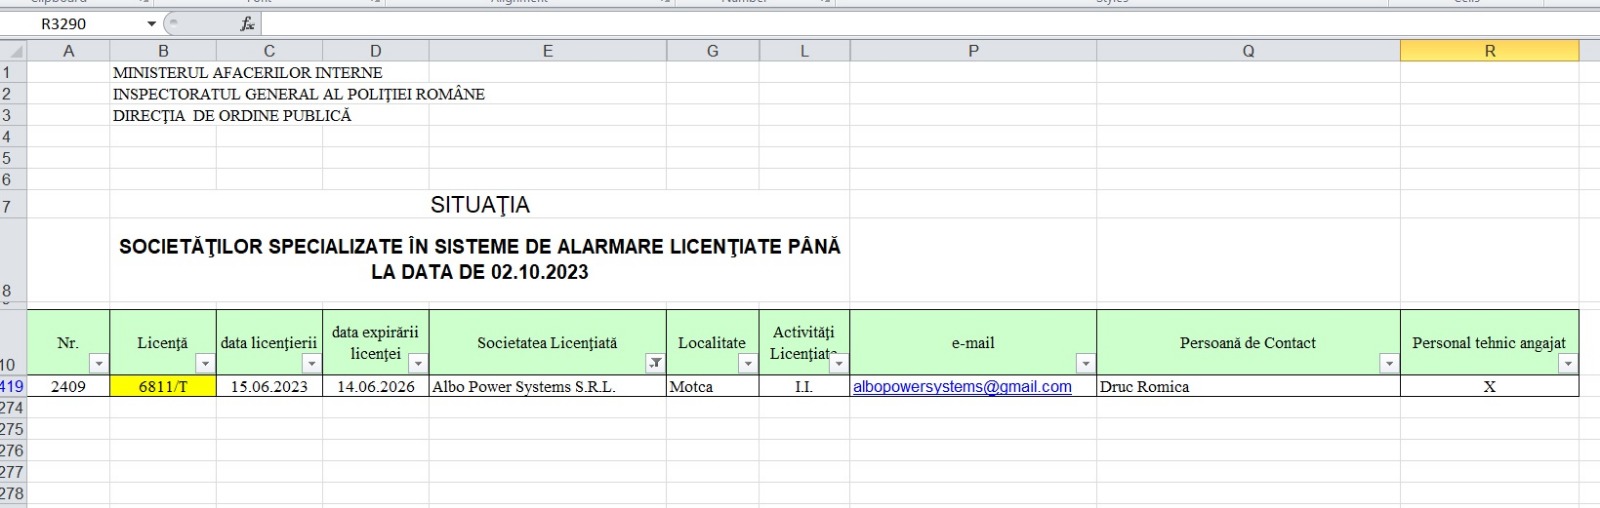1600x508 pixels.
Task: Open the data expirării licenței filter arrow
Action: (418, 364)
